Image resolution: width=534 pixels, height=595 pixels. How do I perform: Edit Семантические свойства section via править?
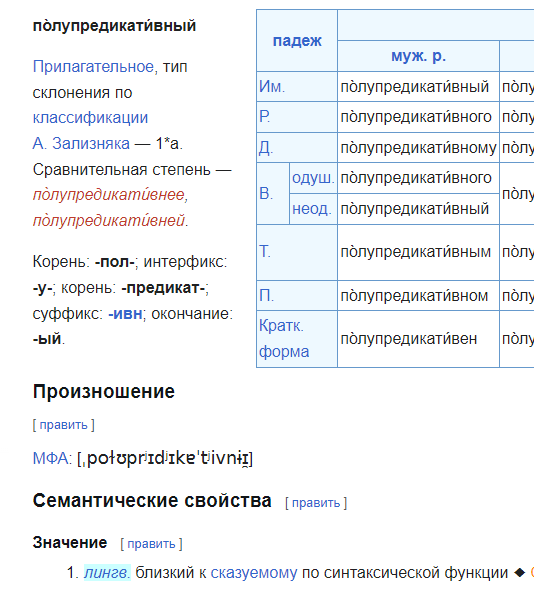coord(316,503)
